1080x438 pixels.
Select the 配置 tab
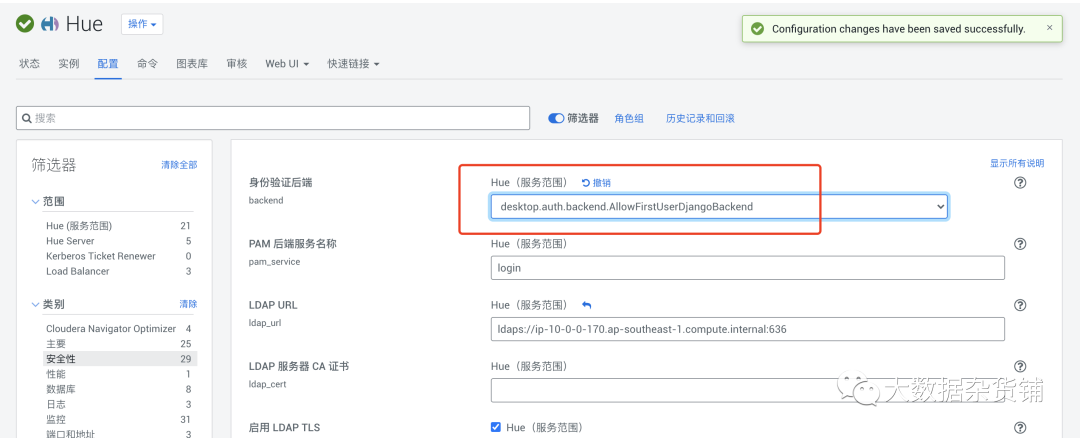click(108, 63)
